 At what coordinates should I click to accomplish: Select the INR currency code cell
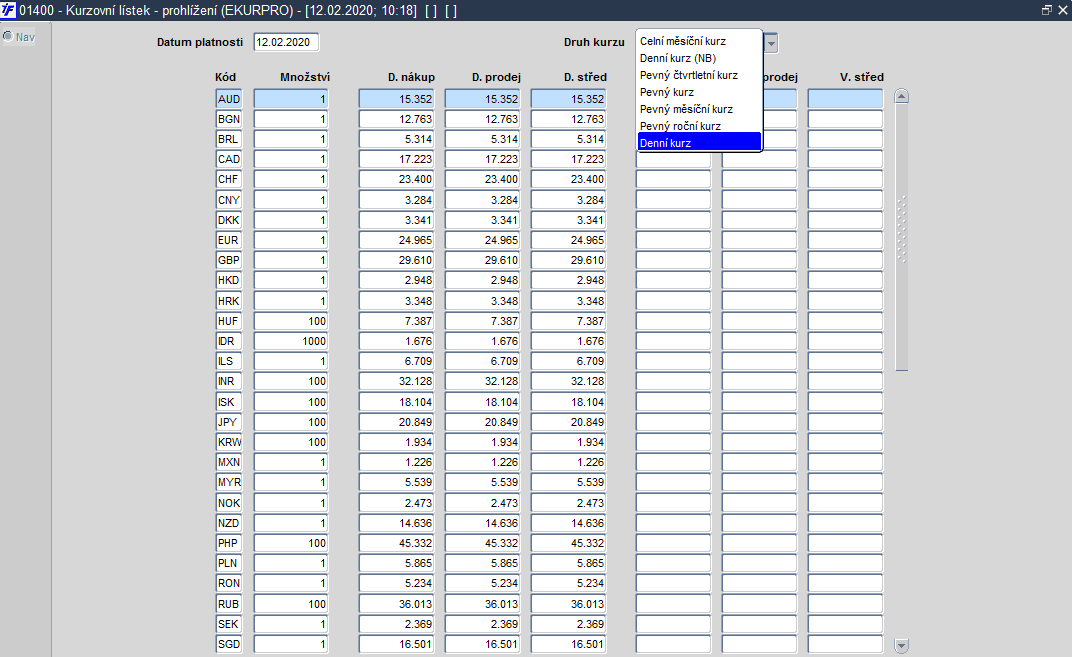pyautogui.click(x=228, y=381)
